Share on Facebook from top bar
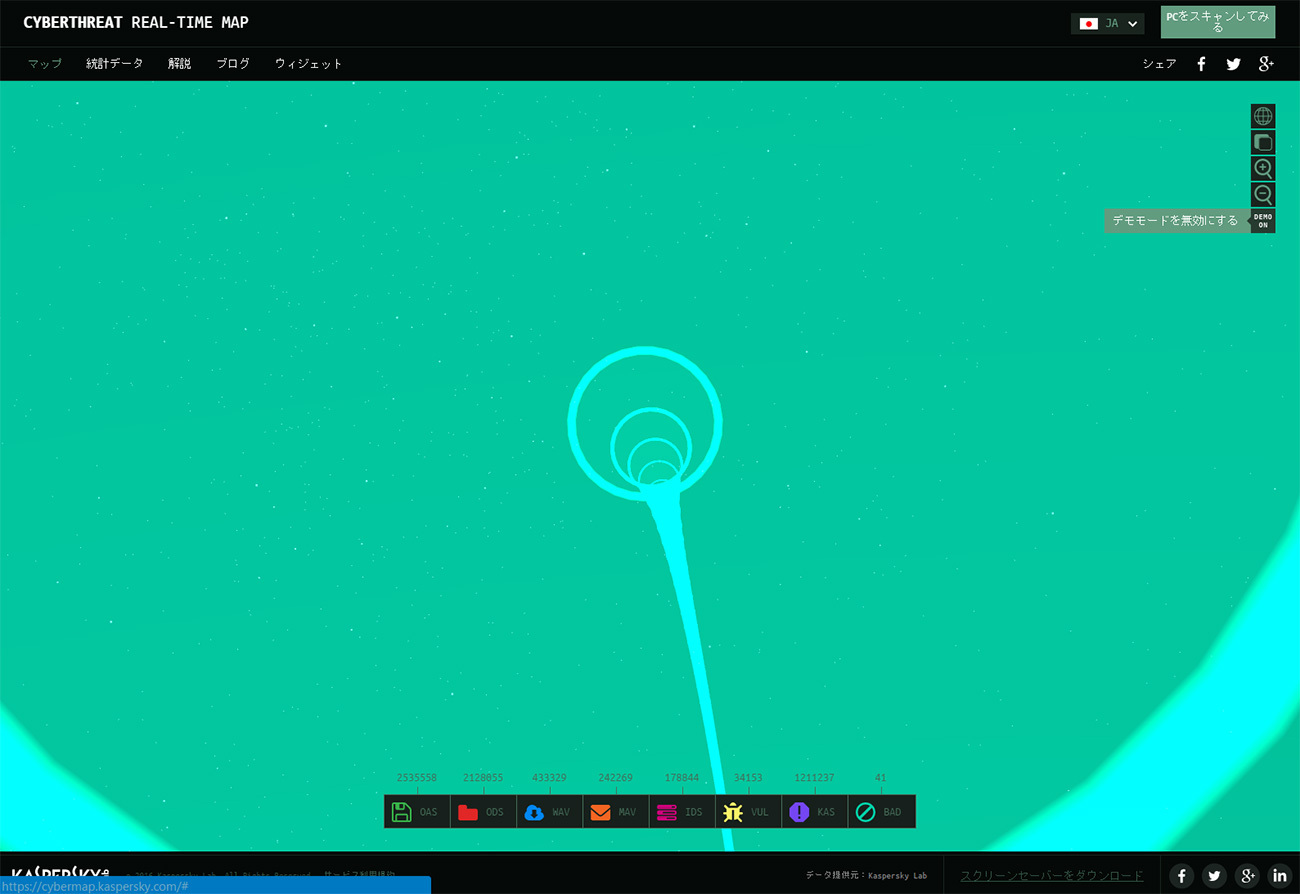1300x894 pixels. (1201, 63)
